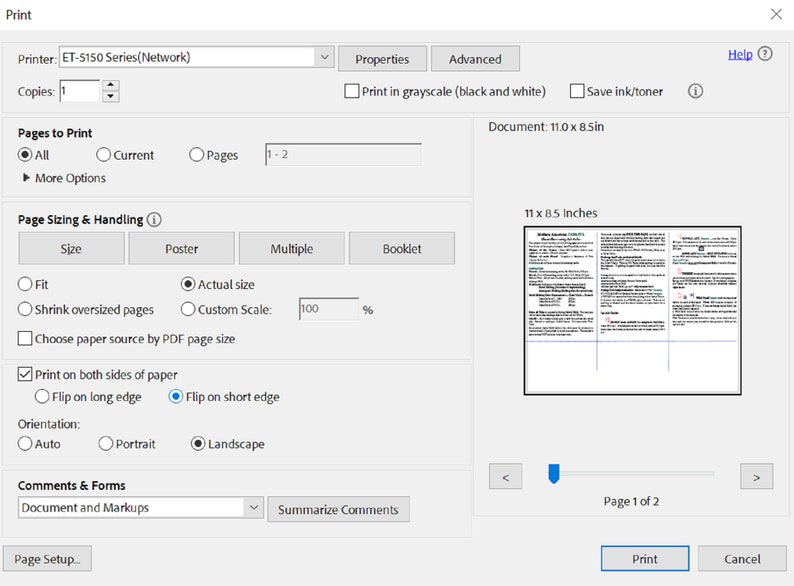794x586 pixels.
Task: Click the Save ink/toner info icon
Action: [695, 91]
